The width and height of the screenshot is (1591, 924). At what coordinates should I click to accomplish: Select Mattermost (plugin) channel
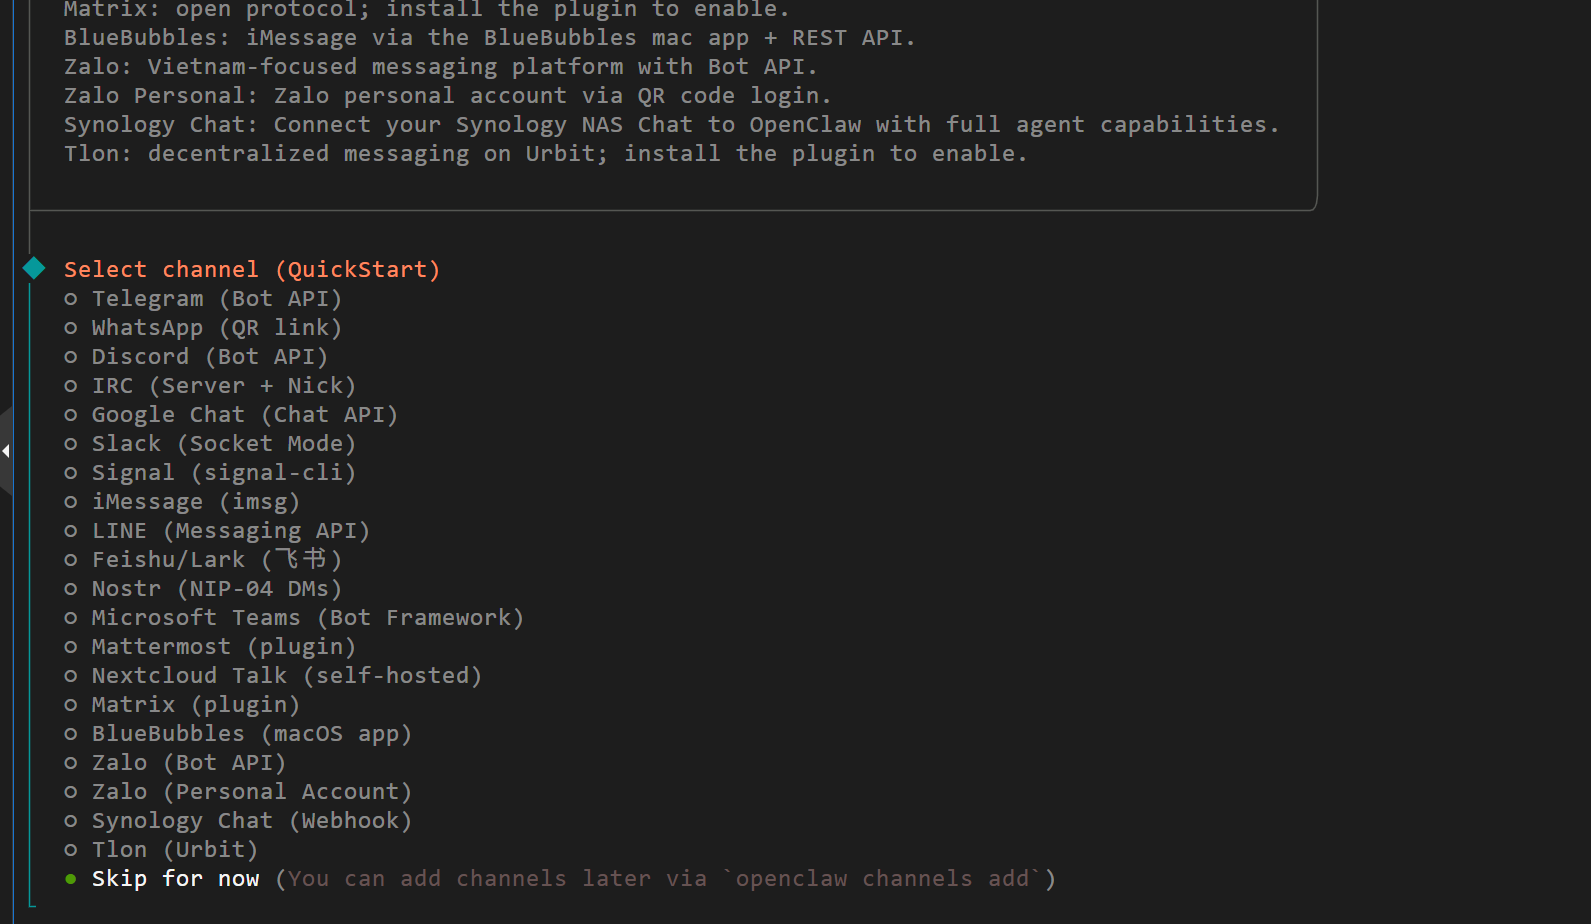pyautogui.click(x=223, y=647)
